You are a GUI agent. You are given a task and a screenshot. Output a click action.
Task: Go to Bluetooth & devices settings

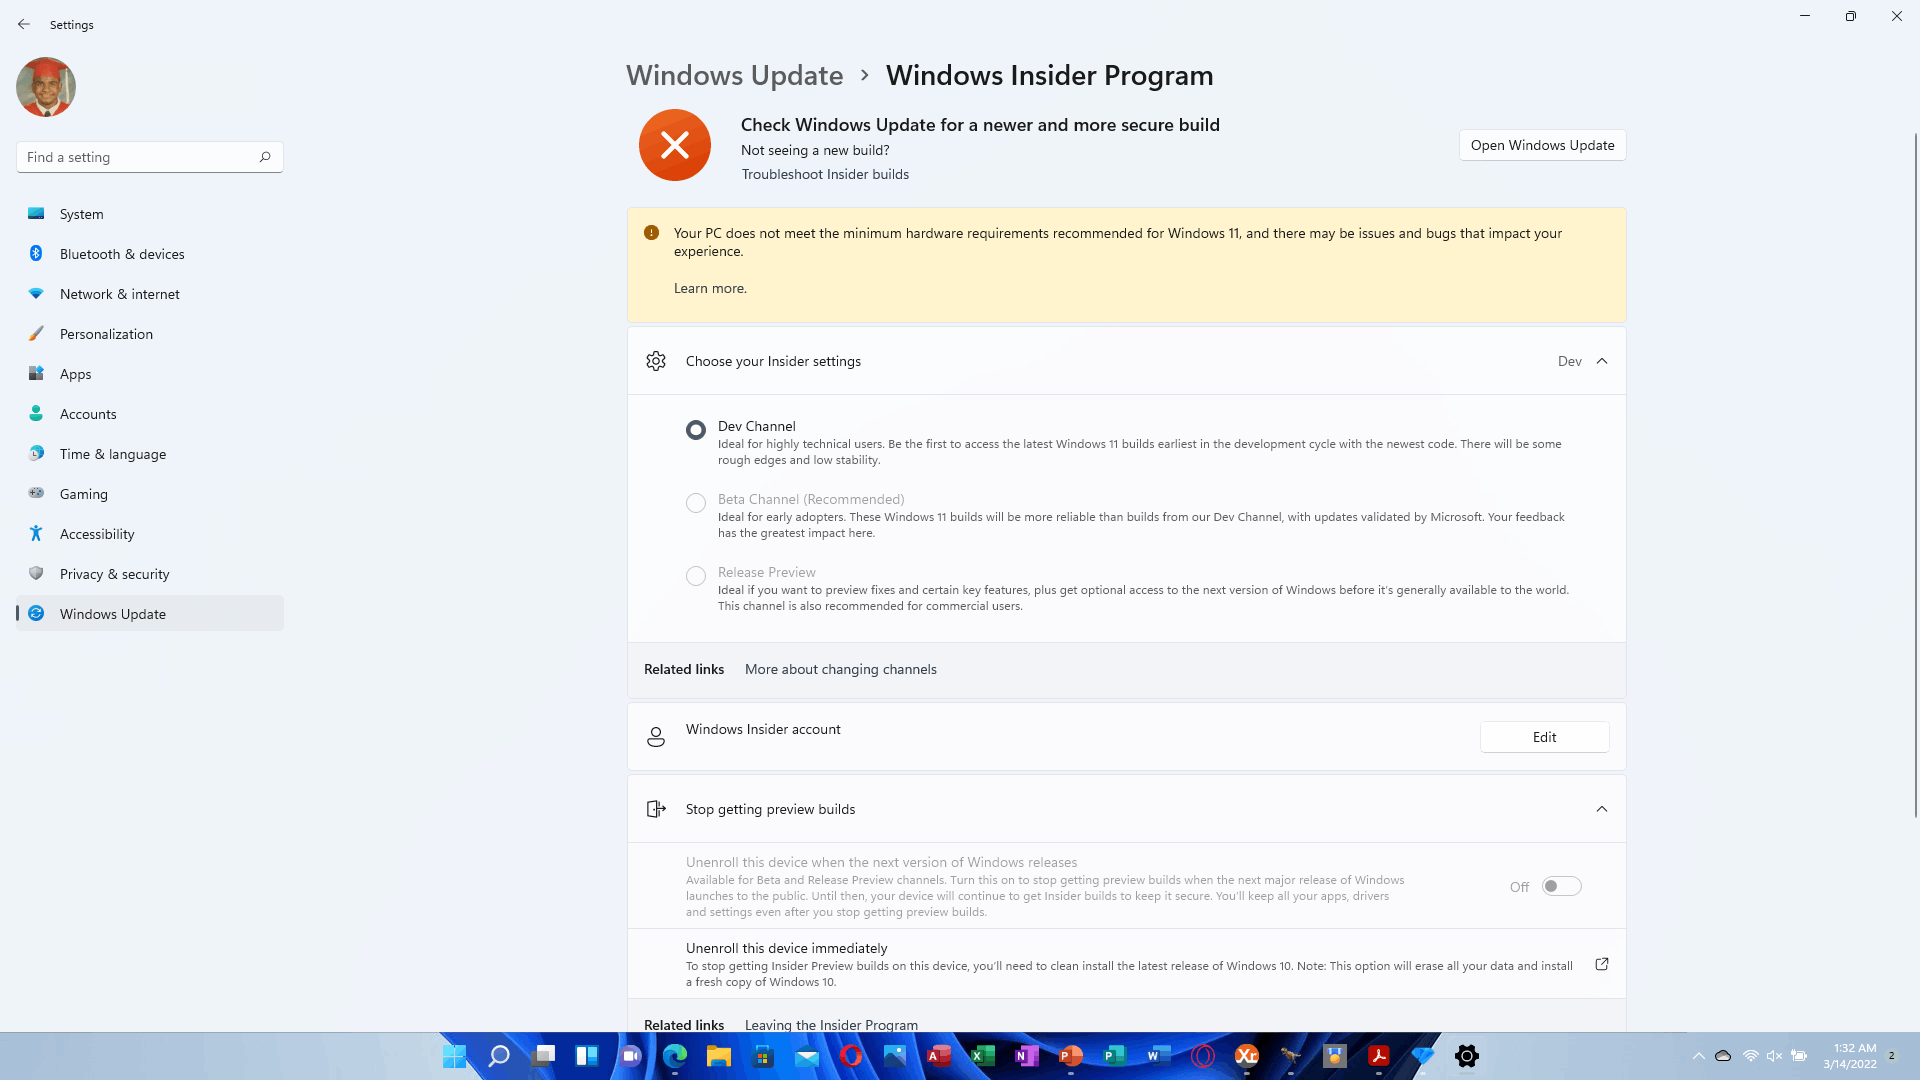pyautogui.click(x=122, y=254)
